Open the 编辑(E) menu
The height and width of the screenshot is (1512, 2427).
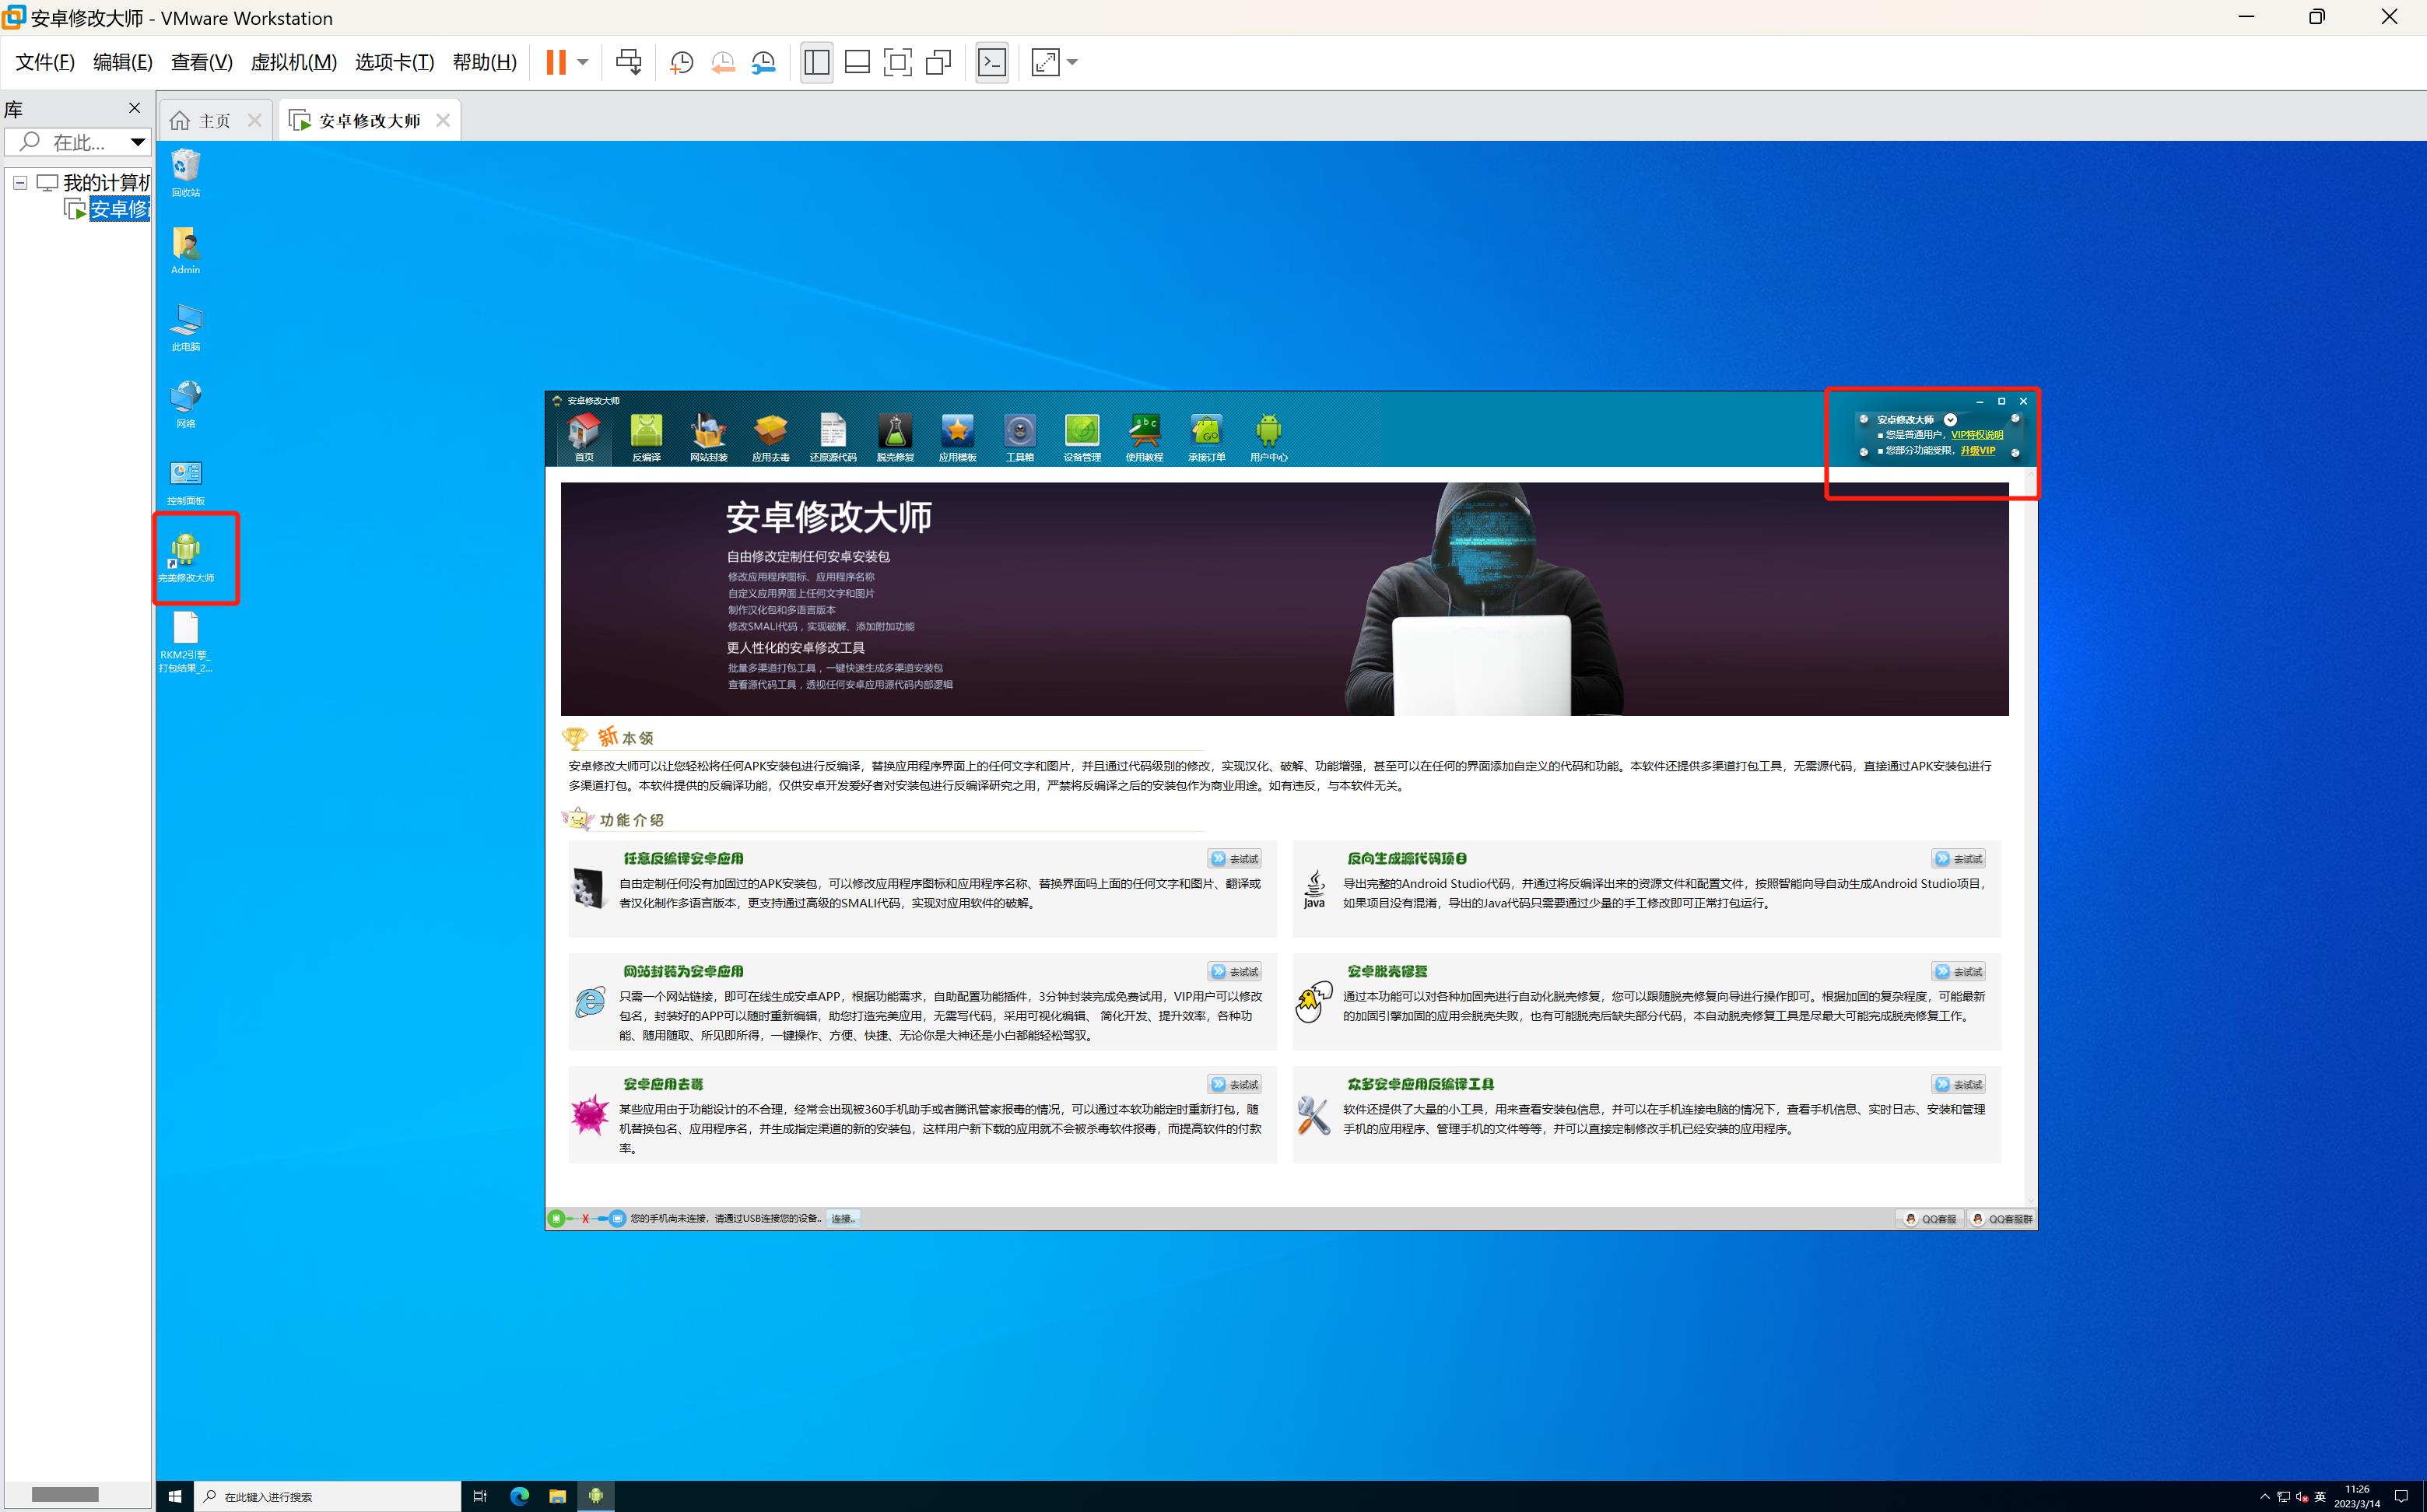tap(123, 62)
